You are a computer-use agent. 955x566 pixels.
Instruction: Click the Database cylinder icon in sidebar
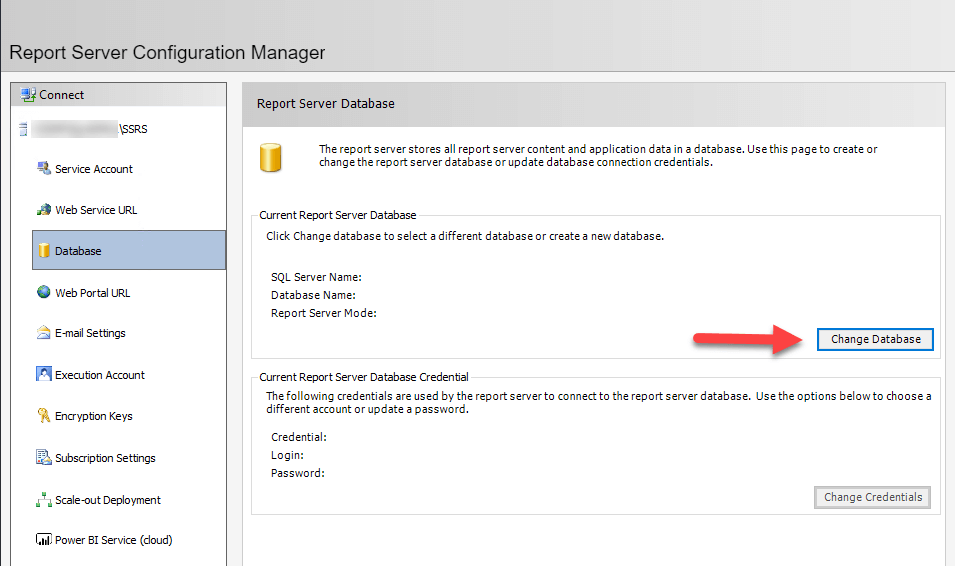[x=44, y=251]
